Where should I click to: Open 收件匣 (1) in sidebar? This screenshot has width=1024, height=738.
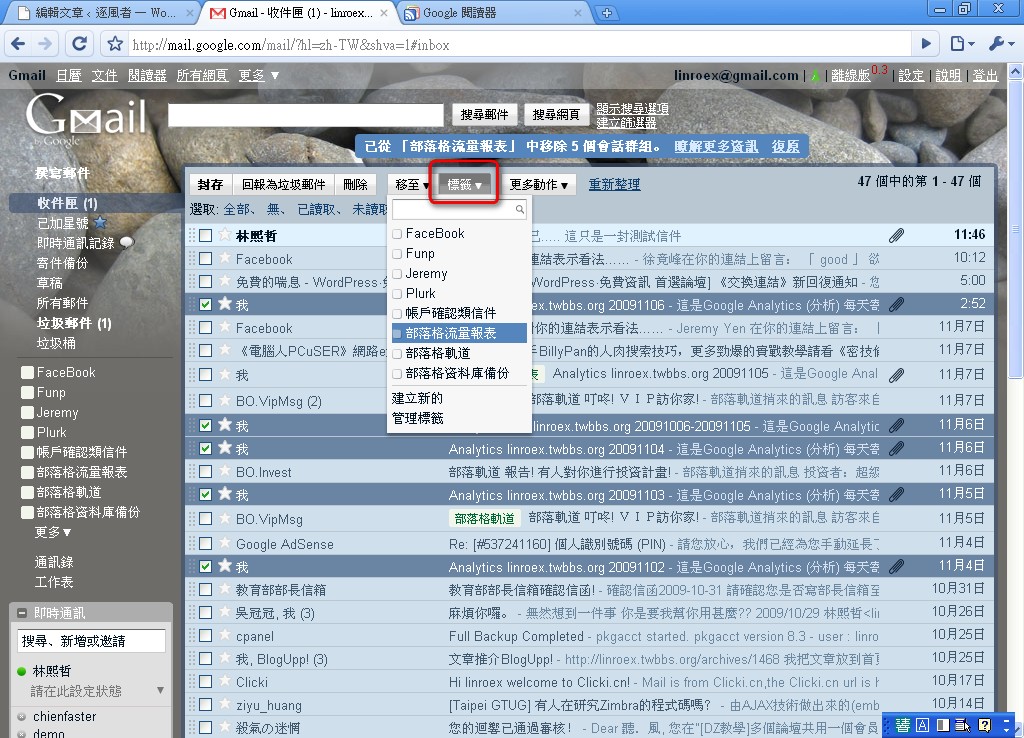pos(67,203)
